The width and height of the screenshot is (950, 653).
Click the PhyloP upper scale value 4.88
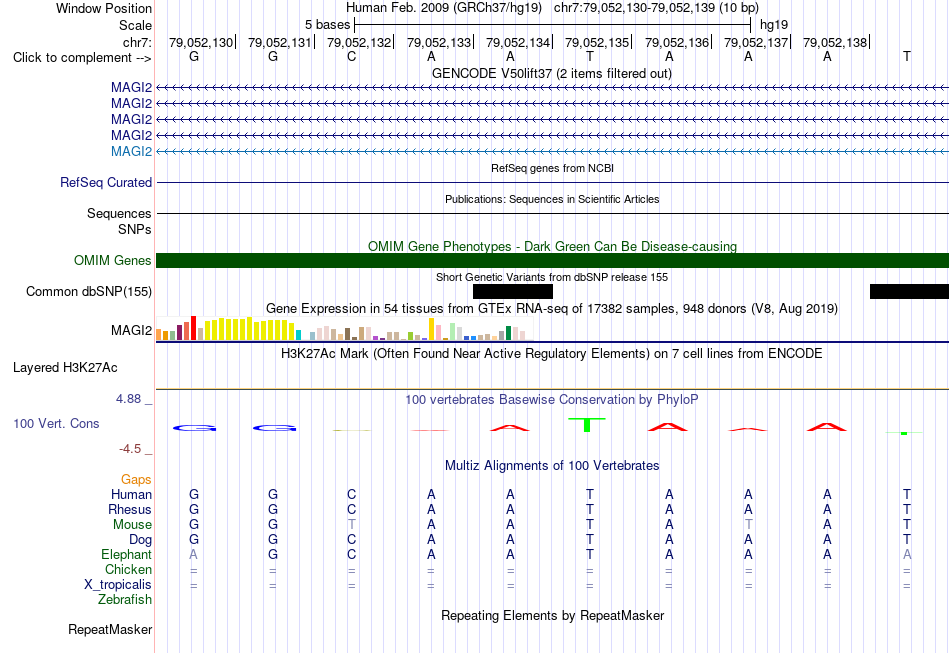coord(128,399)
